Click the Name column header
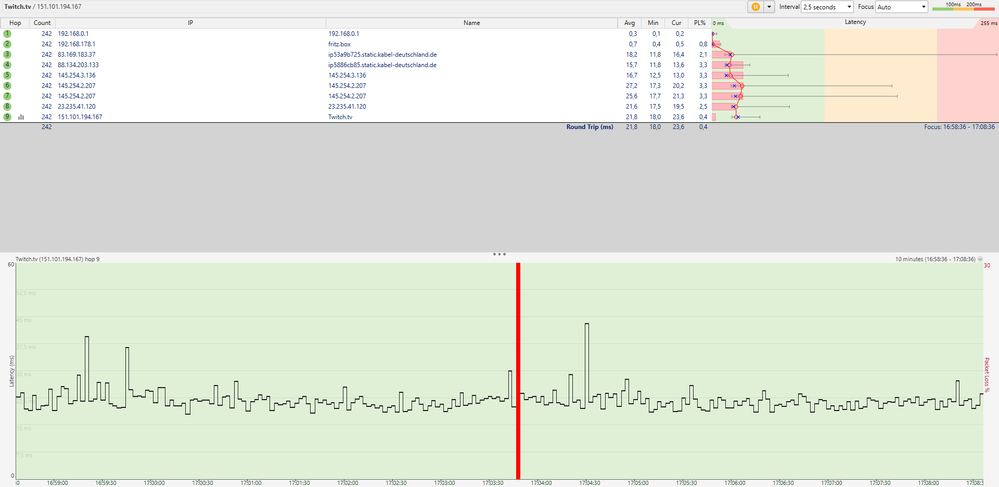Viewport: 999px width, 487px height. pos(471,23)
